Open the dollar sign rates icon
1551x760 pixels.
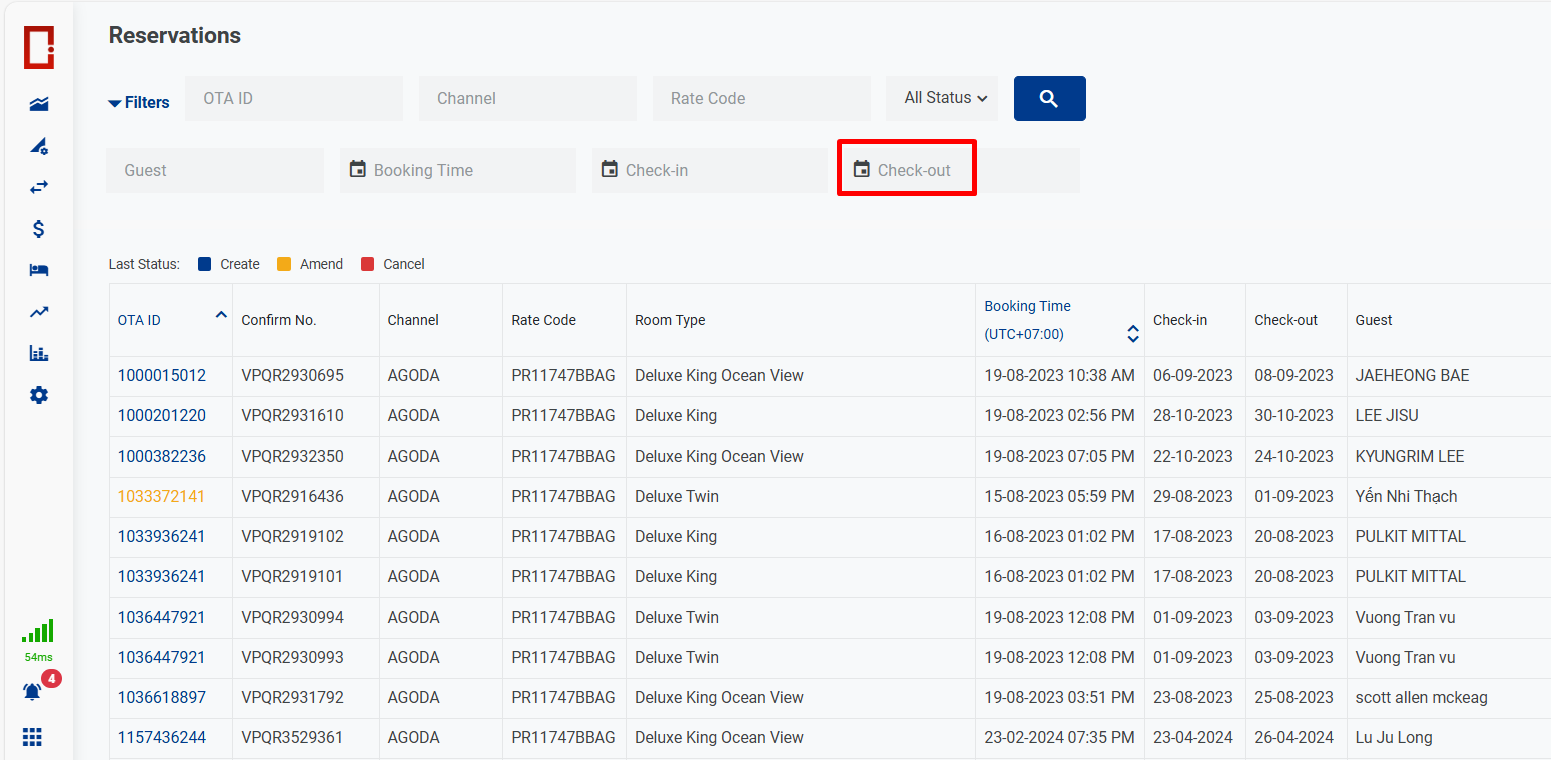click(38, 229)
